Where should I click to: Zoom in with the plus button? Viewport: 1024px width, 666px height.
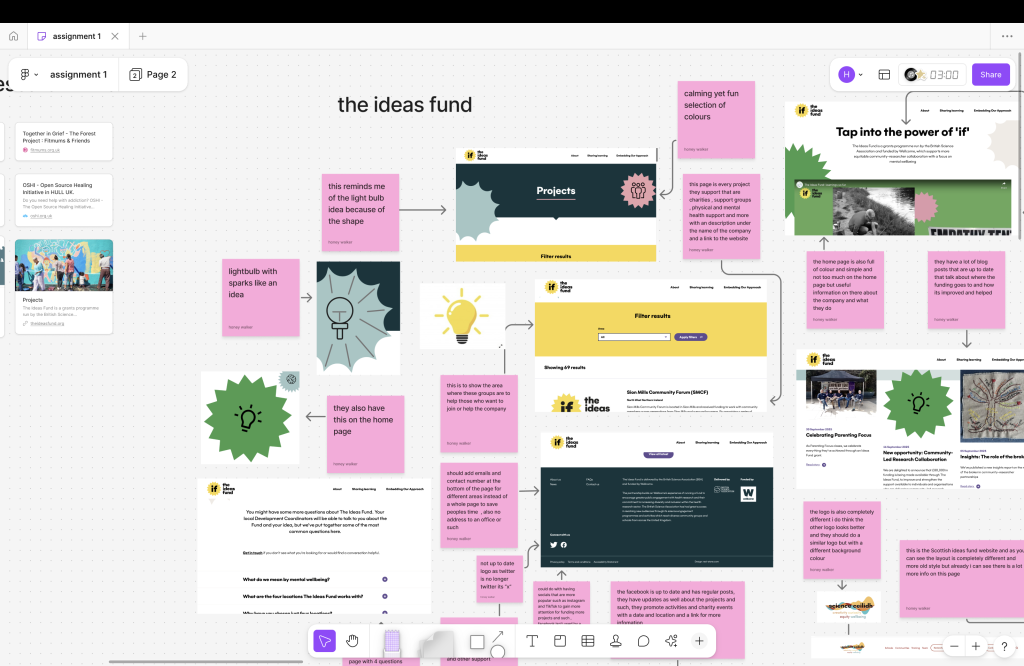[976, 646]
